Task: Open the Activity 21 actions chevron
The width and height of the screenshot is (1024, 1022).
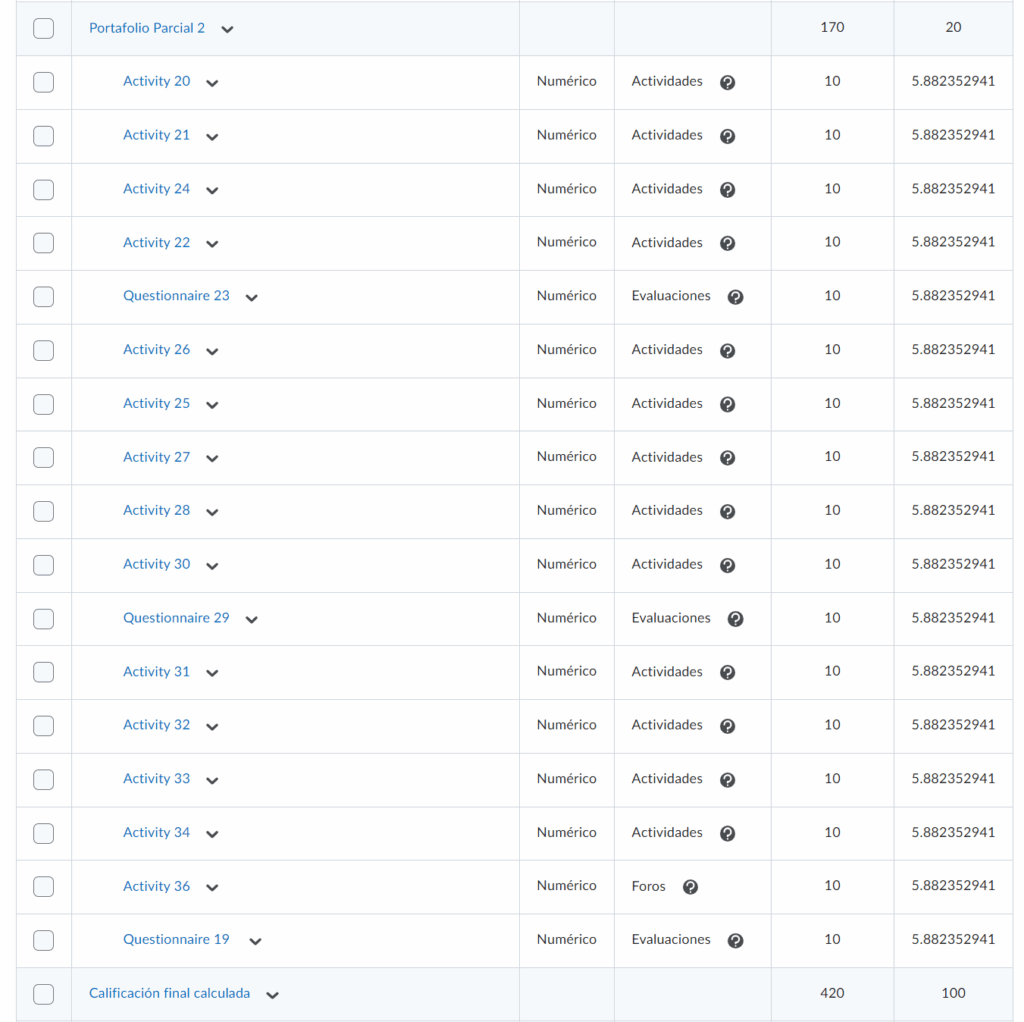Action: [212, 137]
